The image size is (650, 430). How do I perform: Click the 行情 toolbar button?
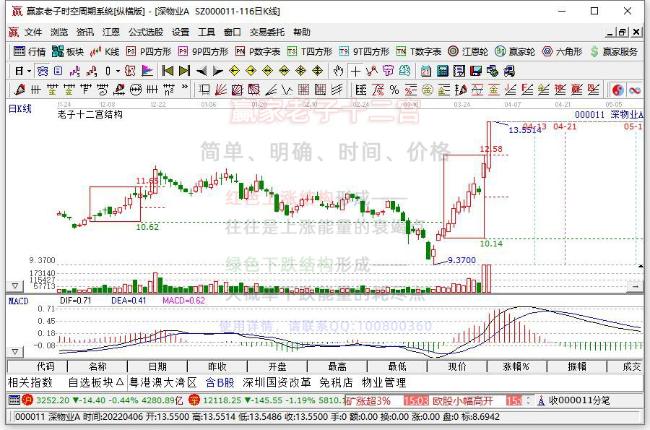point(29,51)
